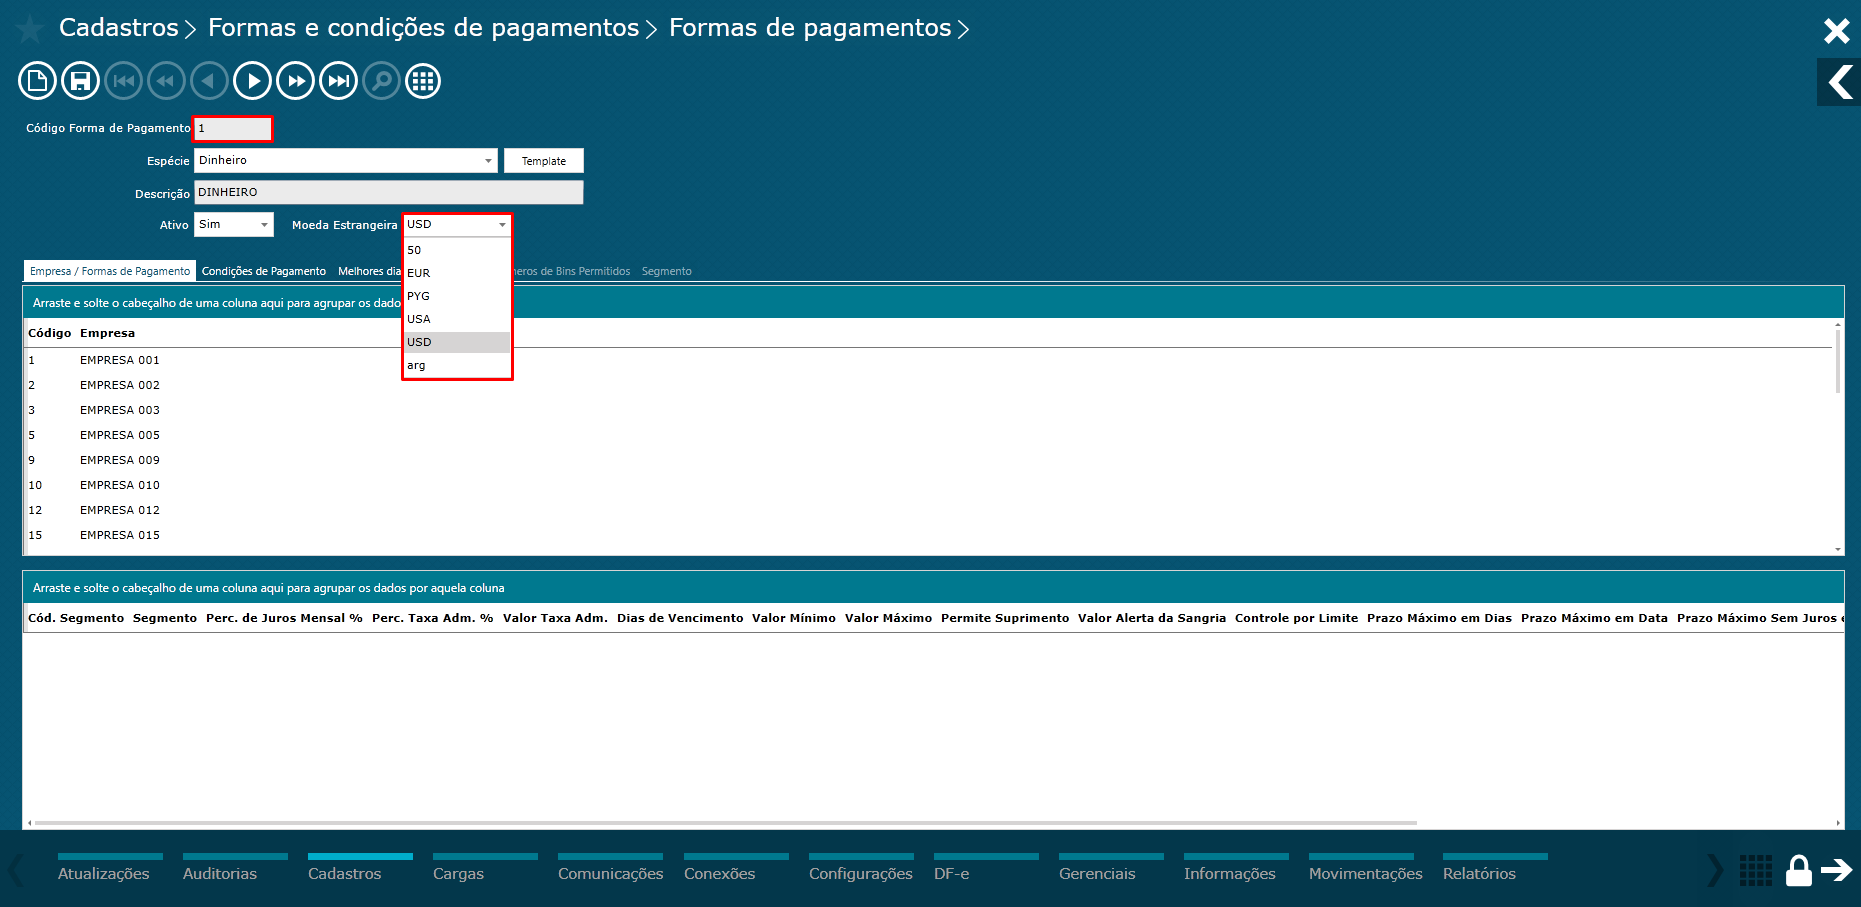
Task: Open the apps grid icon in the bottom bar
Action: pos(1755,870)
